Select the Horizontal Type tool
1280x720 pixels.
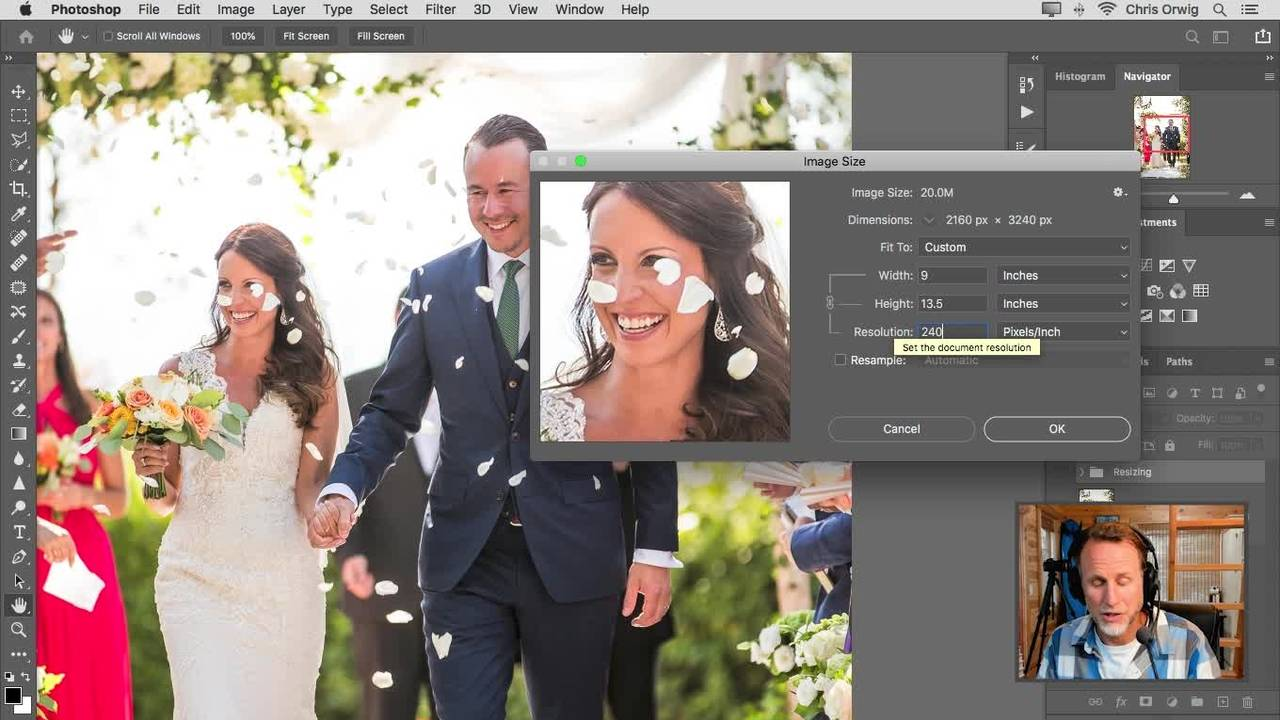coord(18,532)
